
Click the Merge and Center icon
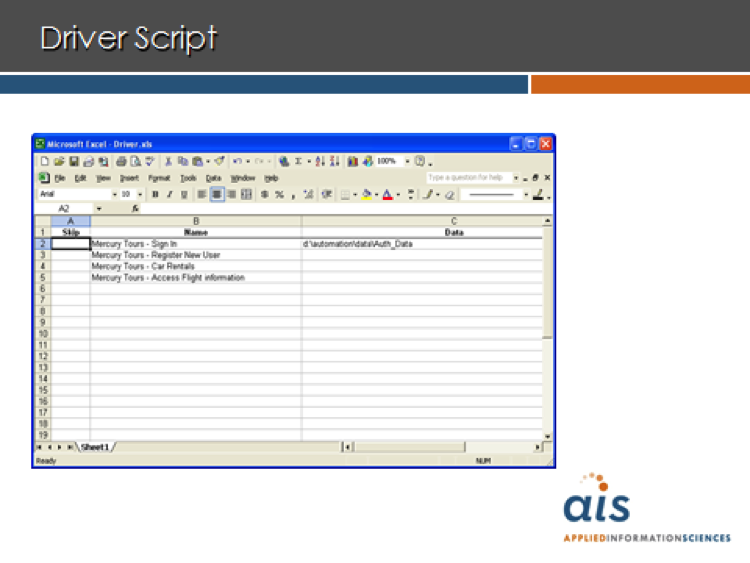click(246, 194)
